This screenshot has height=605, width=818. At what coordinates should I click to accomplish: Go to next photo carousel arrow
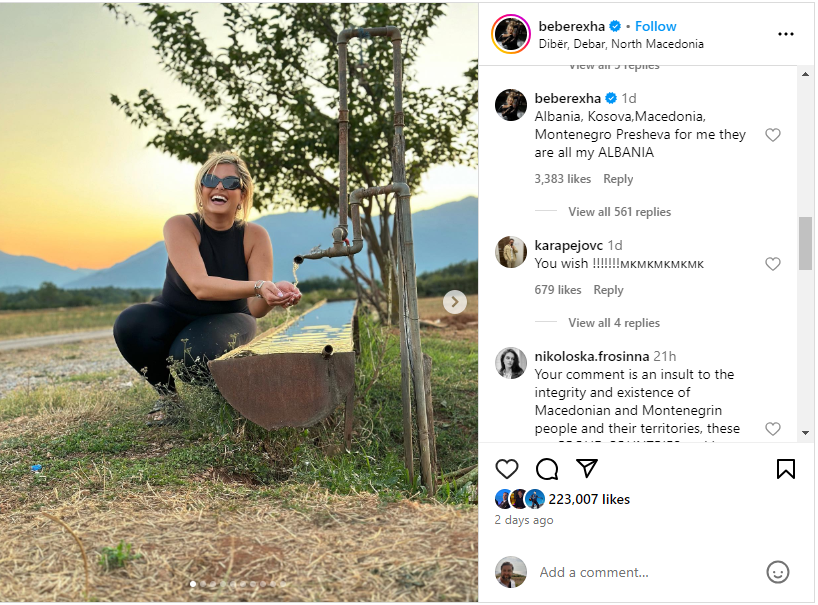coord(455,301)
